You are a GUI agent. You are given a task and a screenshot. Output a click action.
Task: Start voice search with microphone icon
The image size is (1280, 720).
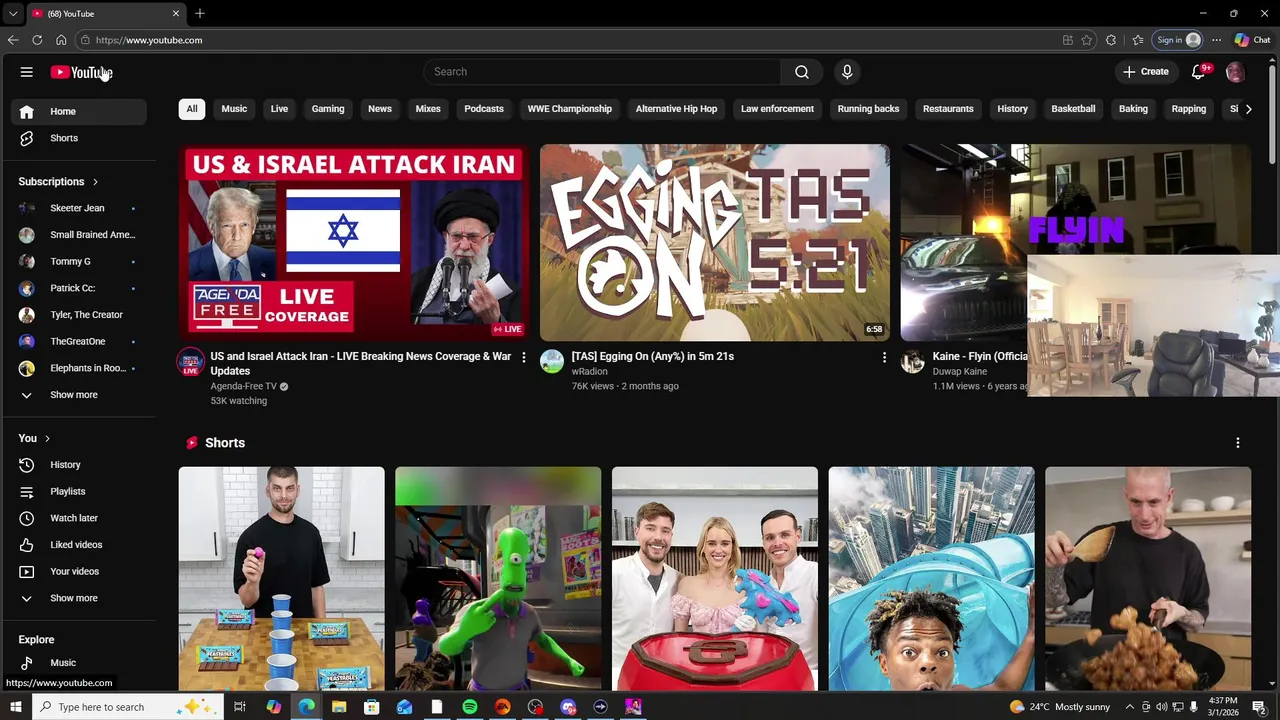tap(847, 72)
